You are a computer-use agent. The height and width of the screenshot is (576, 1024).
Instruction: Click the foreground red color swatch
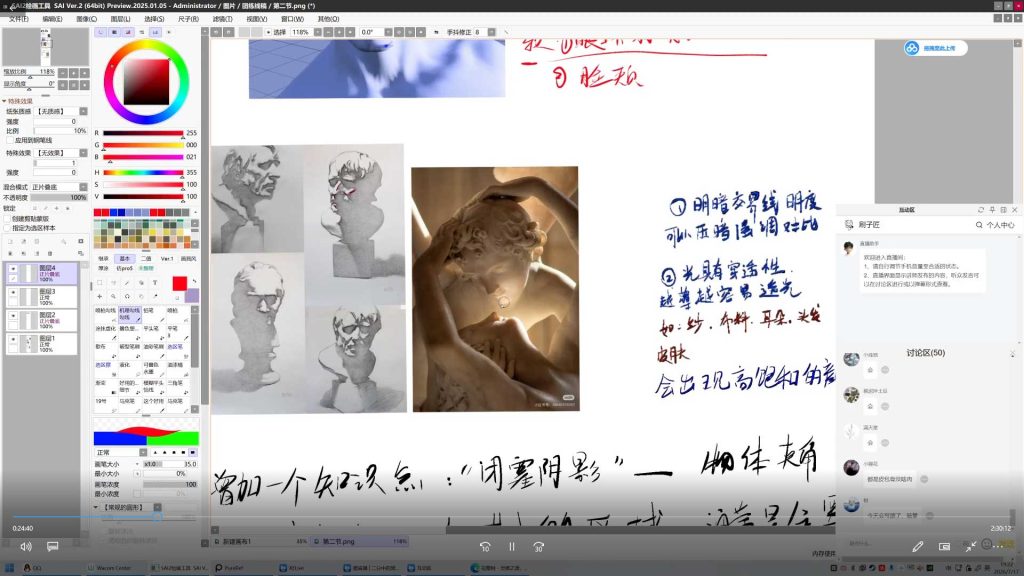coord(178,283)
